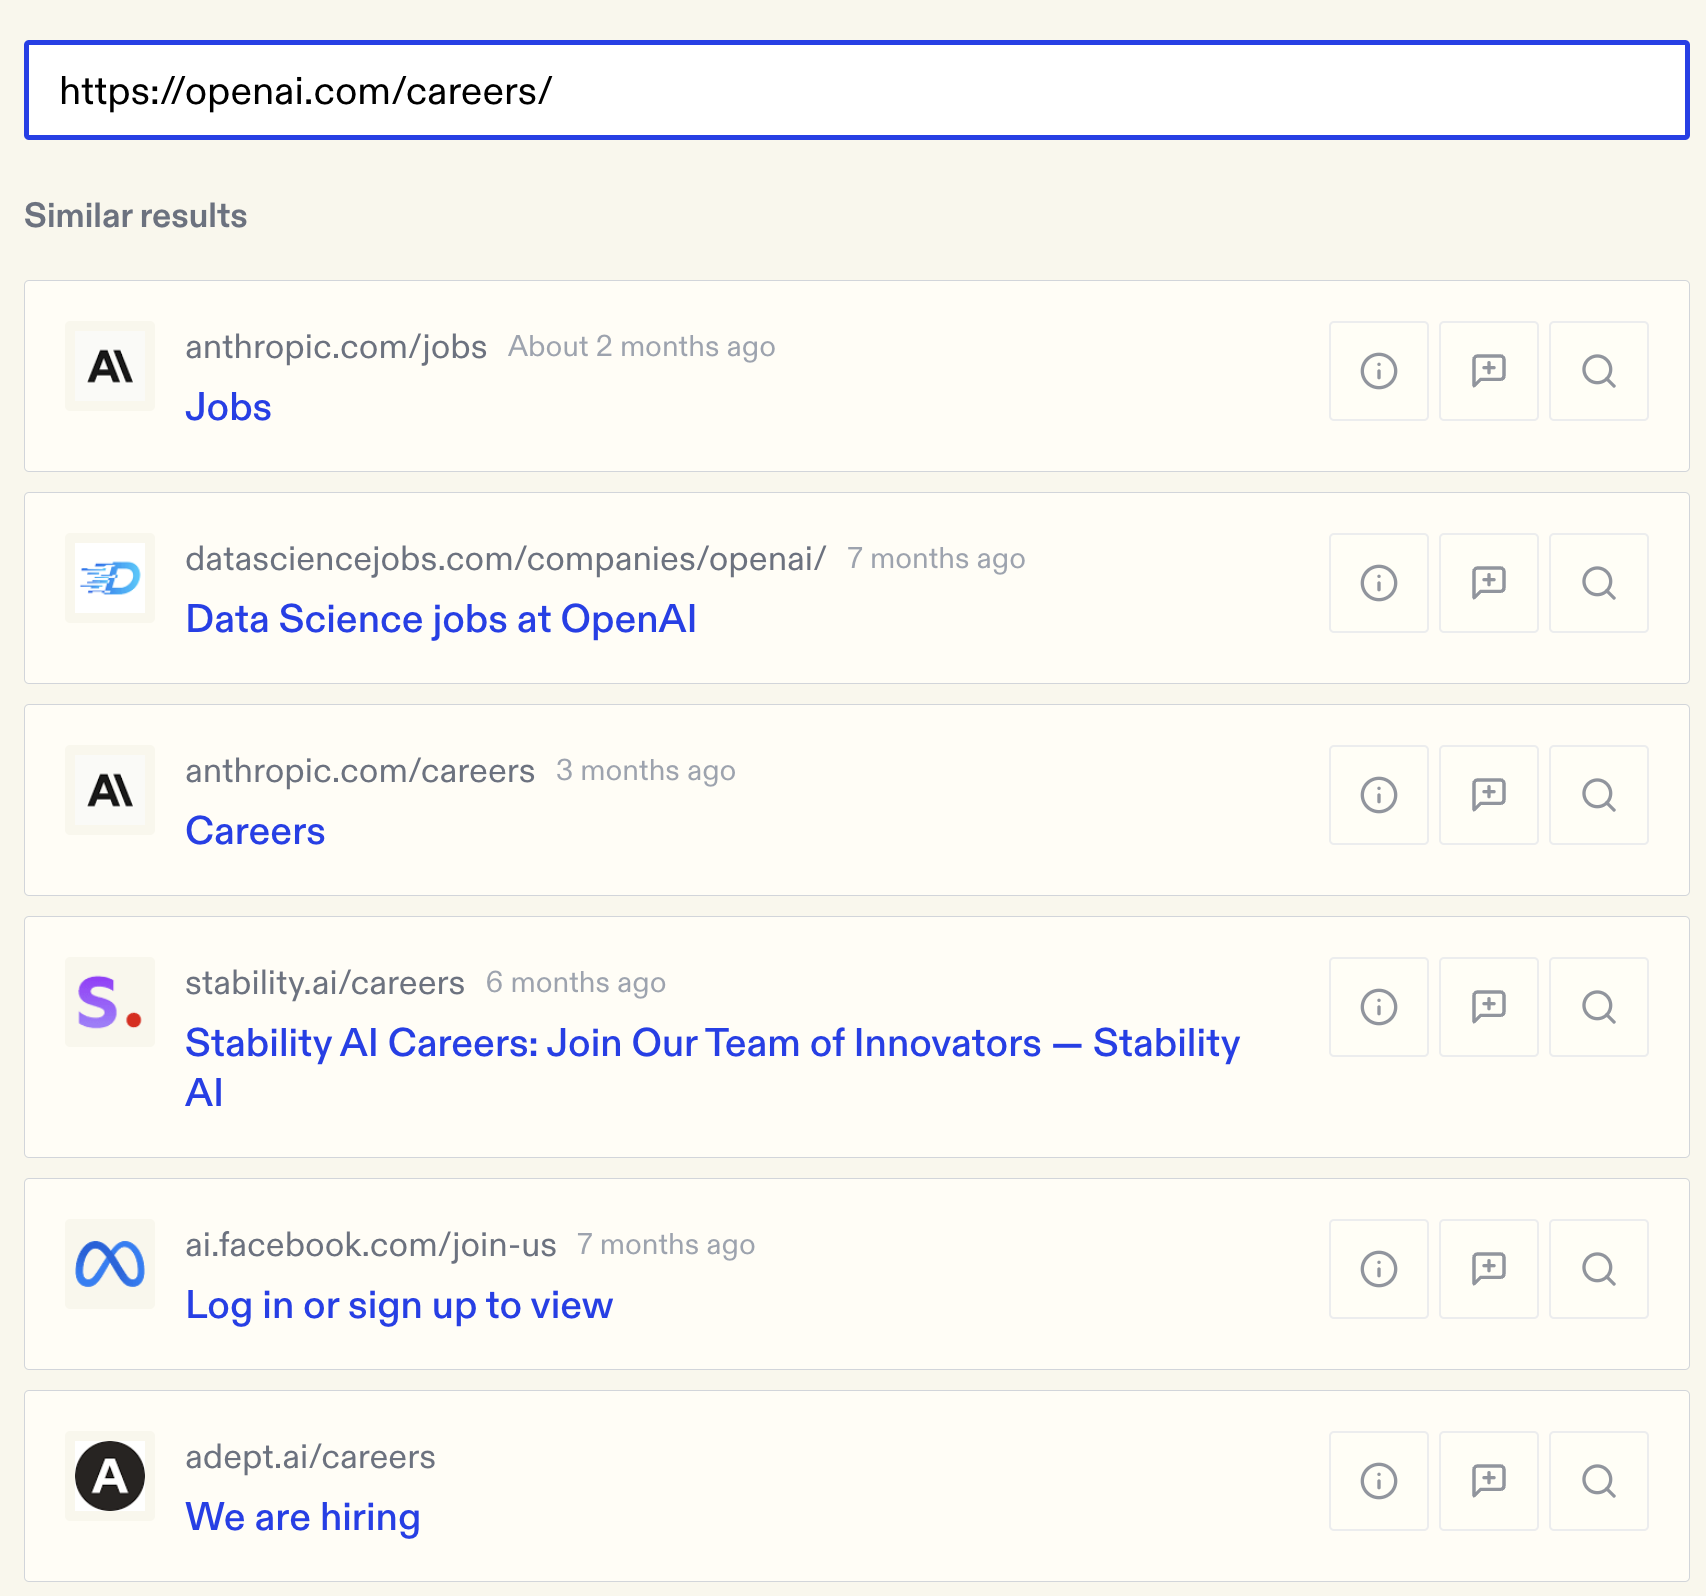The image size is (1706, 1596).
Task: Click the Stability AI logo thumbnail
Action: (x=110, y=1002)
